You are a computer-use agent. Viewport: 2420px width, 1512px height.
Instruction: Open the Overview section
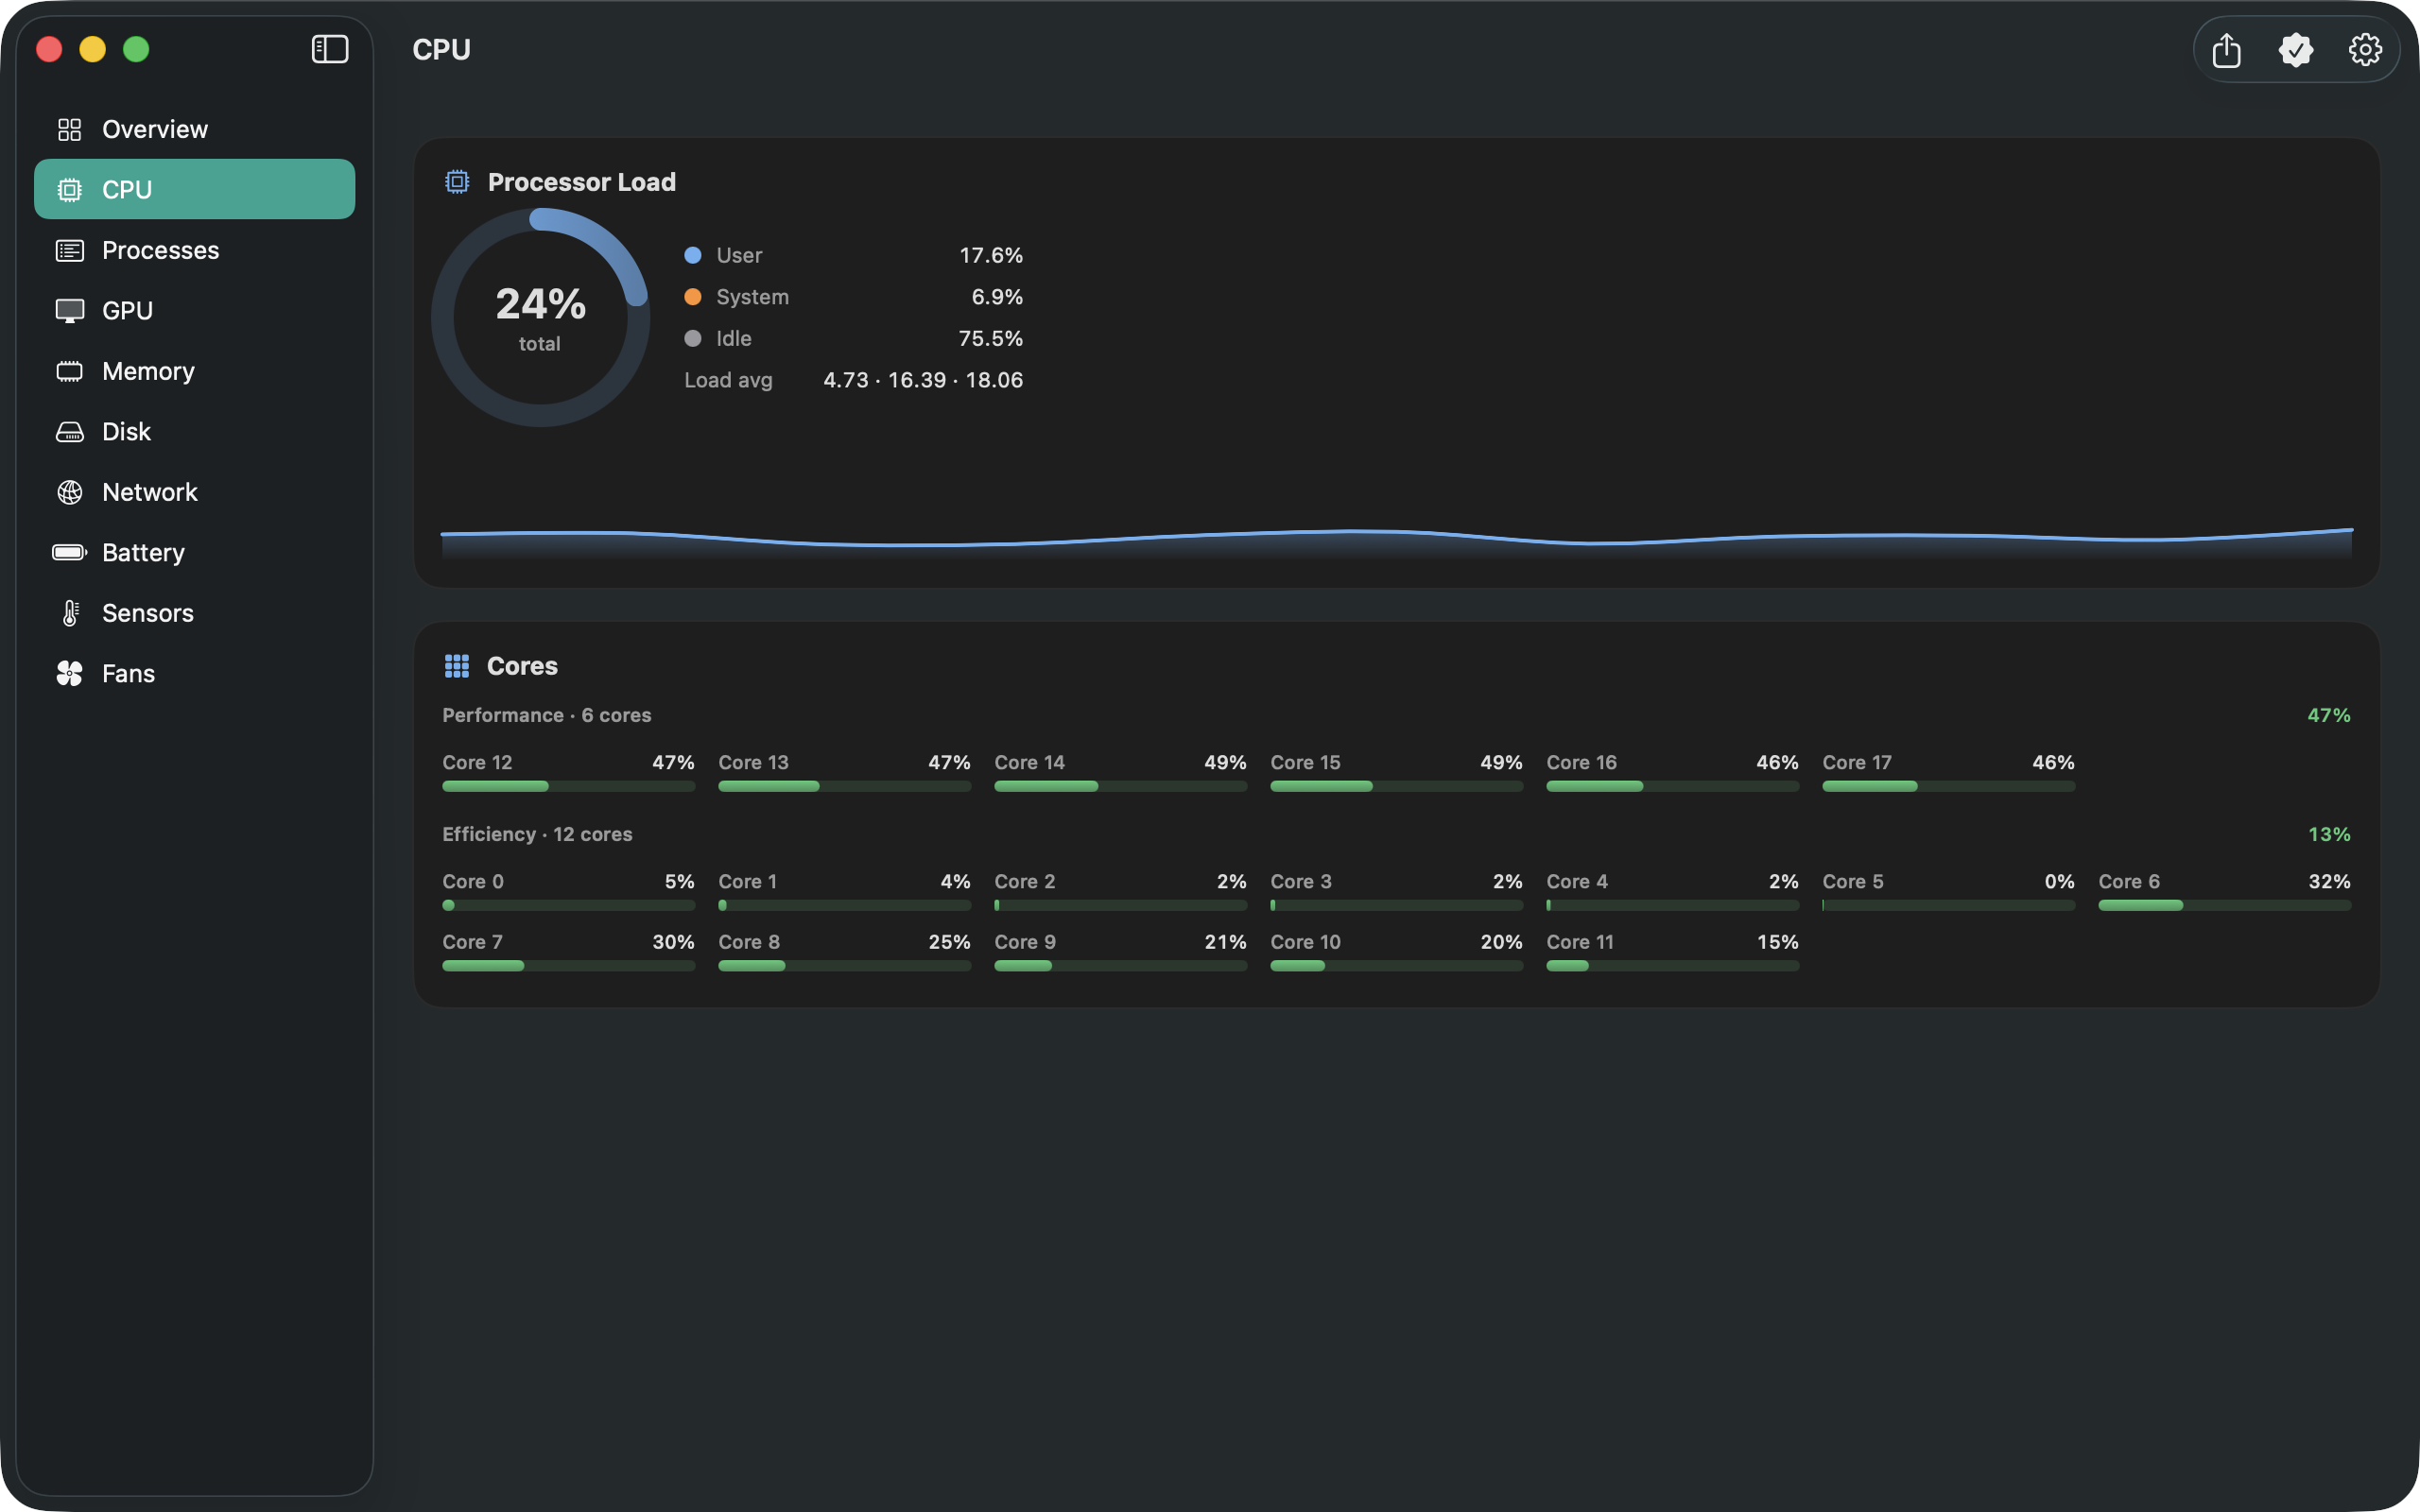pyautogui.click(x=194, y=129)
